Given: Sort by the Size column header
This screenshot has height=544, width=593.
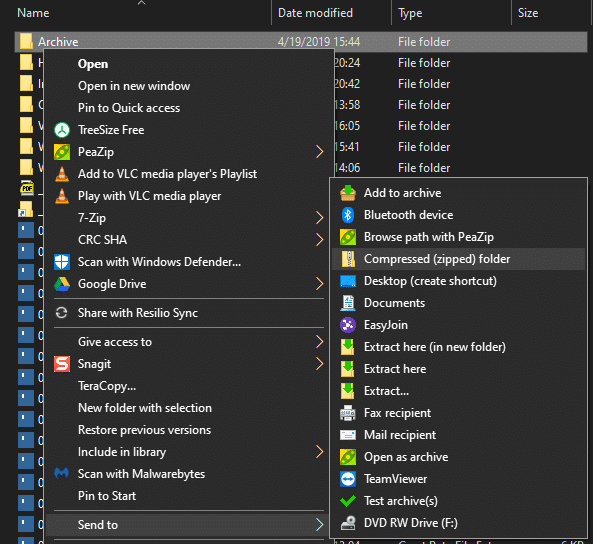Looking at the screenshot, I should (528, 13).
